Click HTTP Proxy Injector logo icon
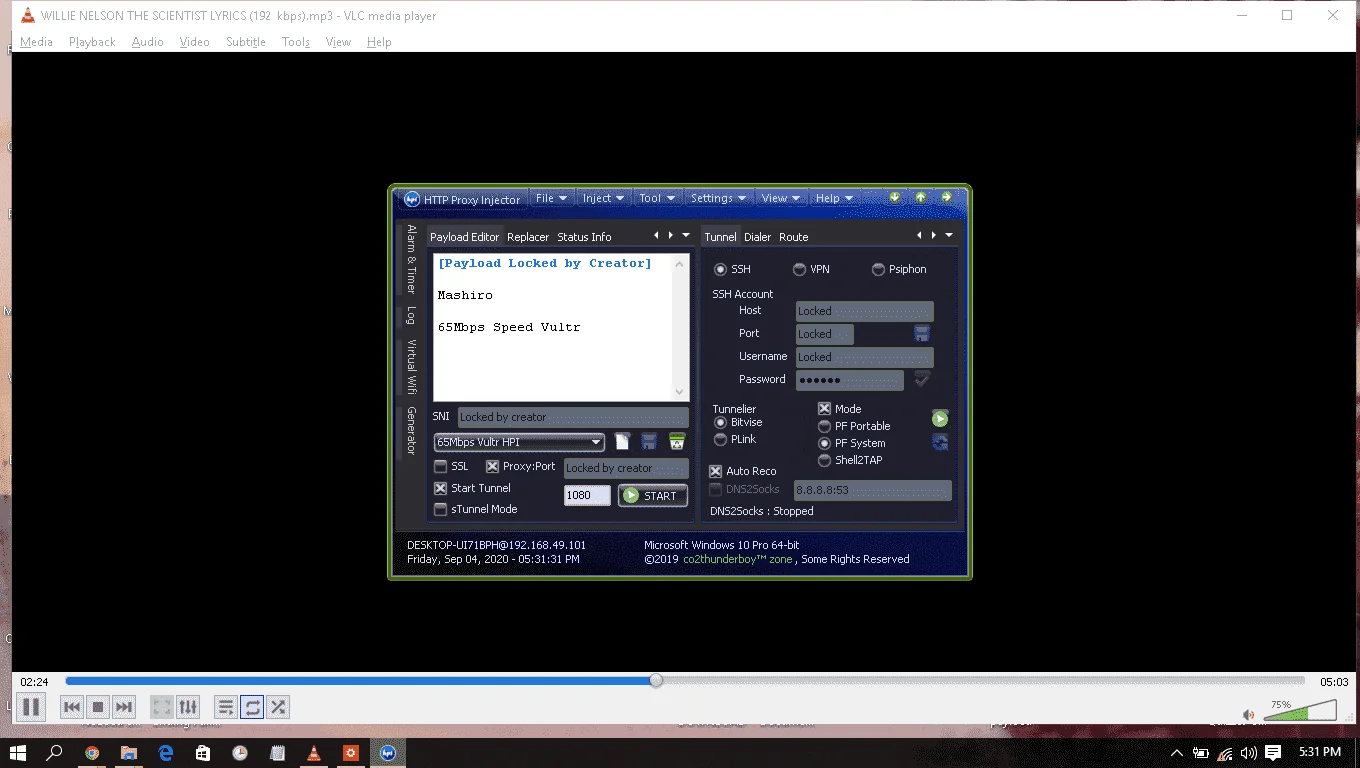 411,199
